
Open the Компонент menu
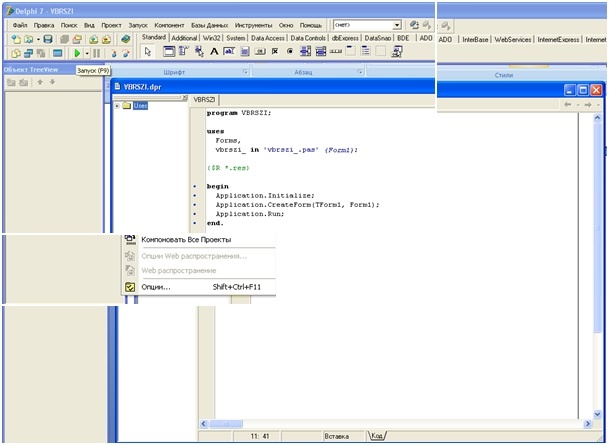169,25
